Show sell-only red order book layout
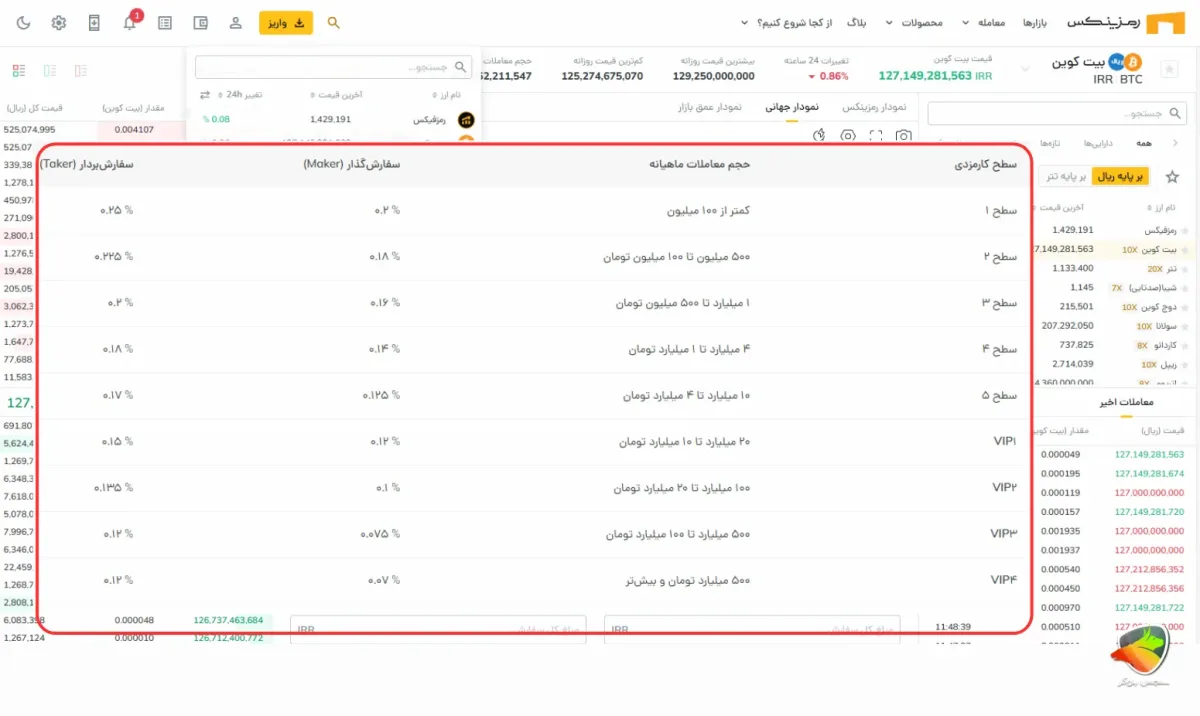 coord(81,71)
